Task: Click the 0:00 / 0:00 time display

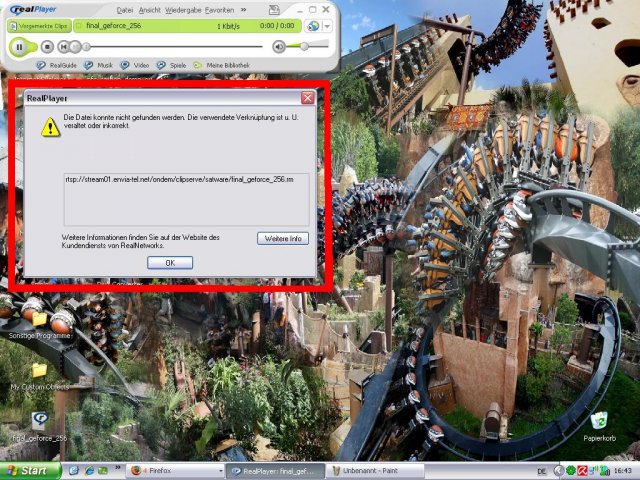Action: tap(277, 25)
